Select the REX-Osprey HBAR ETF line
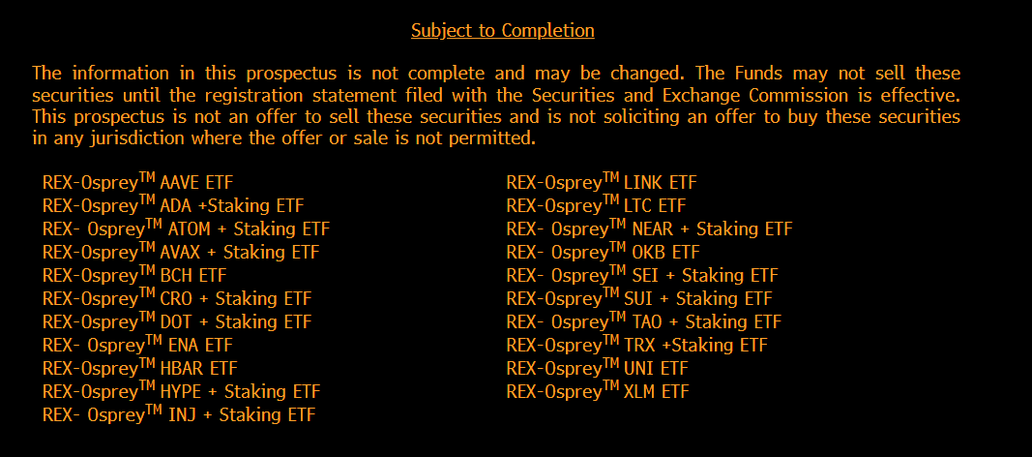This screenshot has height=457, width=1032. [140, 368]
